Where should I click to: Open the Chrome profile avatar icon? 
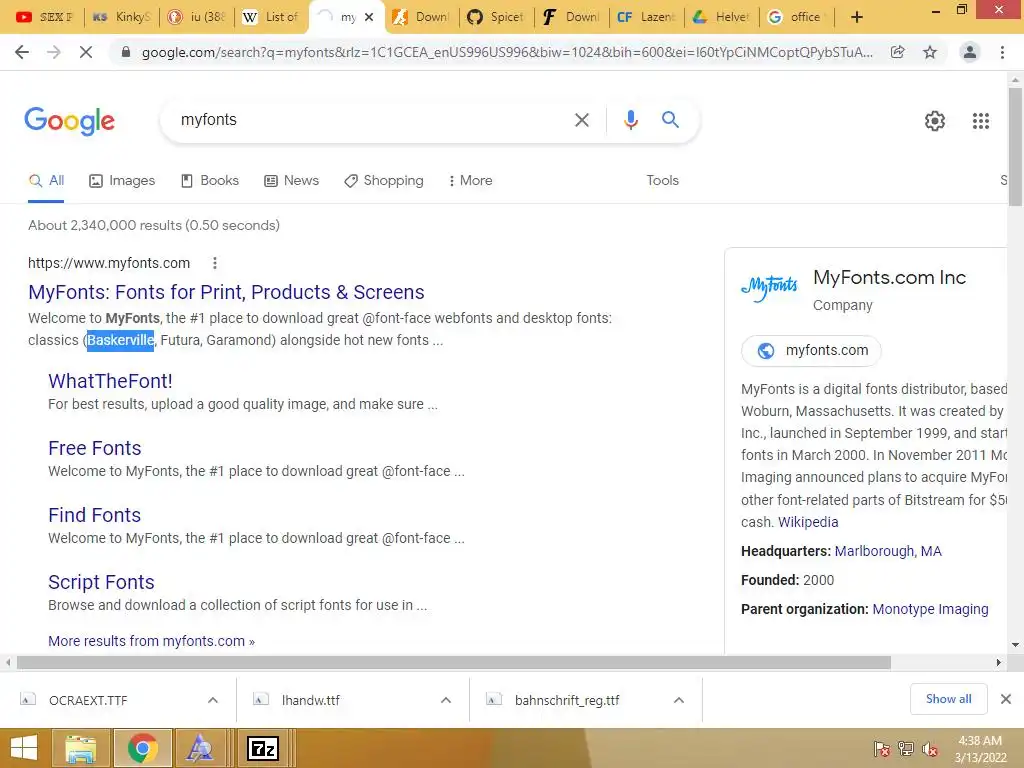pyautogui.click(x=970, y=52)
